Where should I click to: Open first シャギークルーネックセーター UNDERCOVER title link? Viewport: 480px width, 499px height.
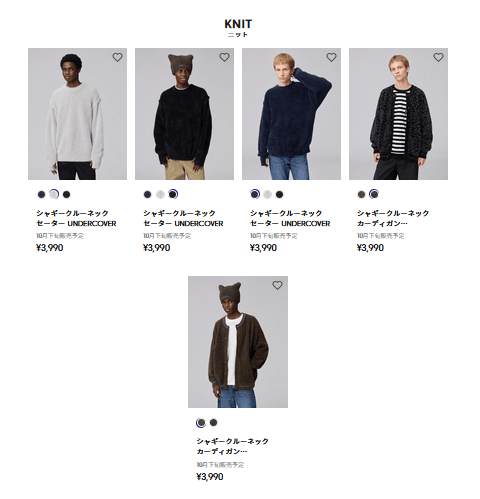[x=76, y=218]
